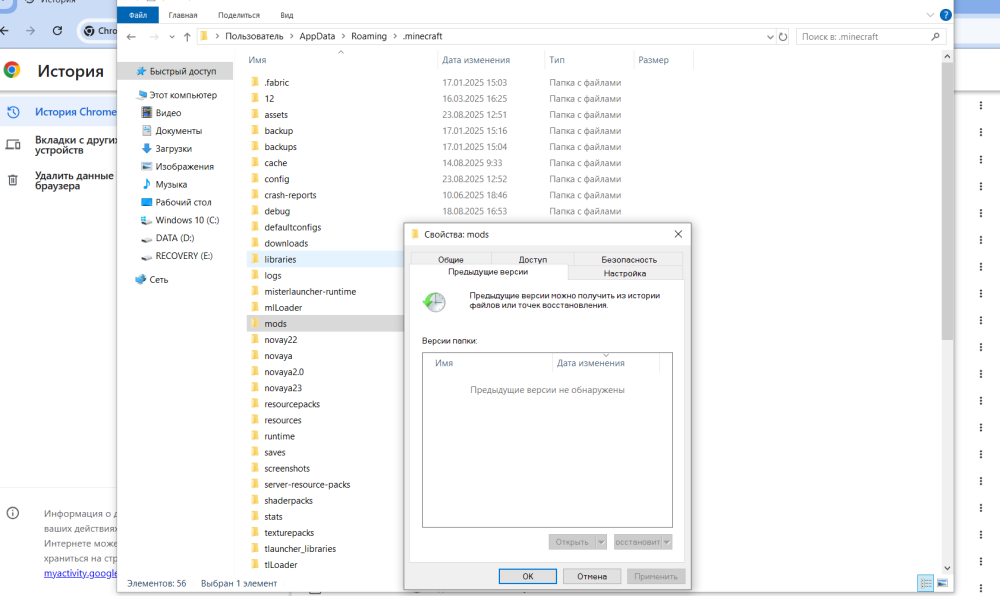Open the View ribbon tab
Viewport: 1000px width, 596px height.
tap(287, 15)
